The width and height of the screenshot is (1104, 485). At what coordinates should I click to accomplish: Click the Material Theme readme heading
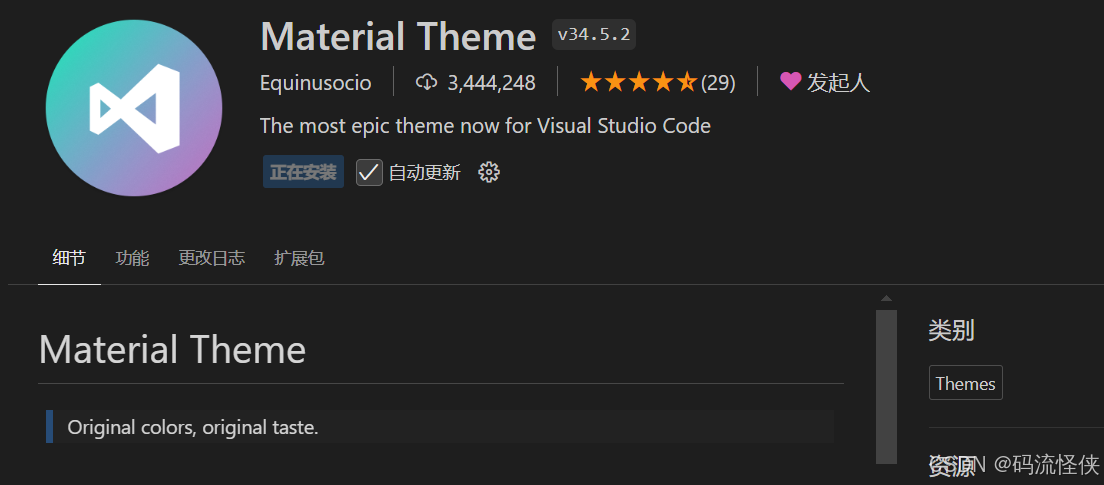click(172, 350)
